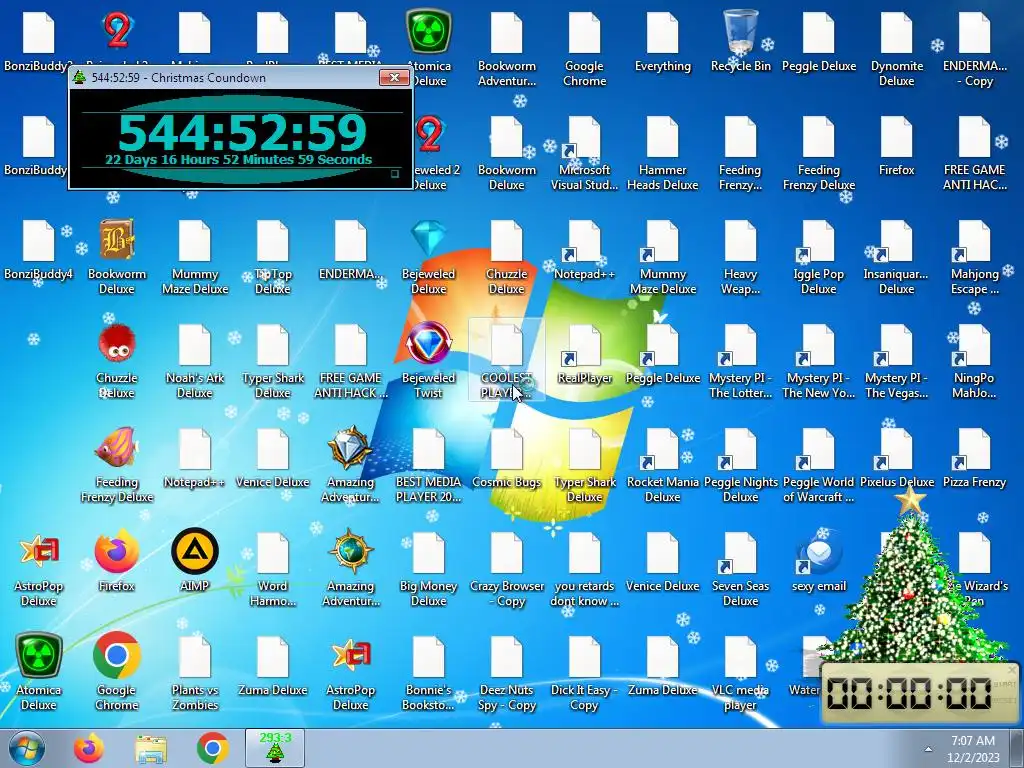The image size is (1024, 768).
Task: Show hidden system tray icons
Action: [x=928, y=749]
